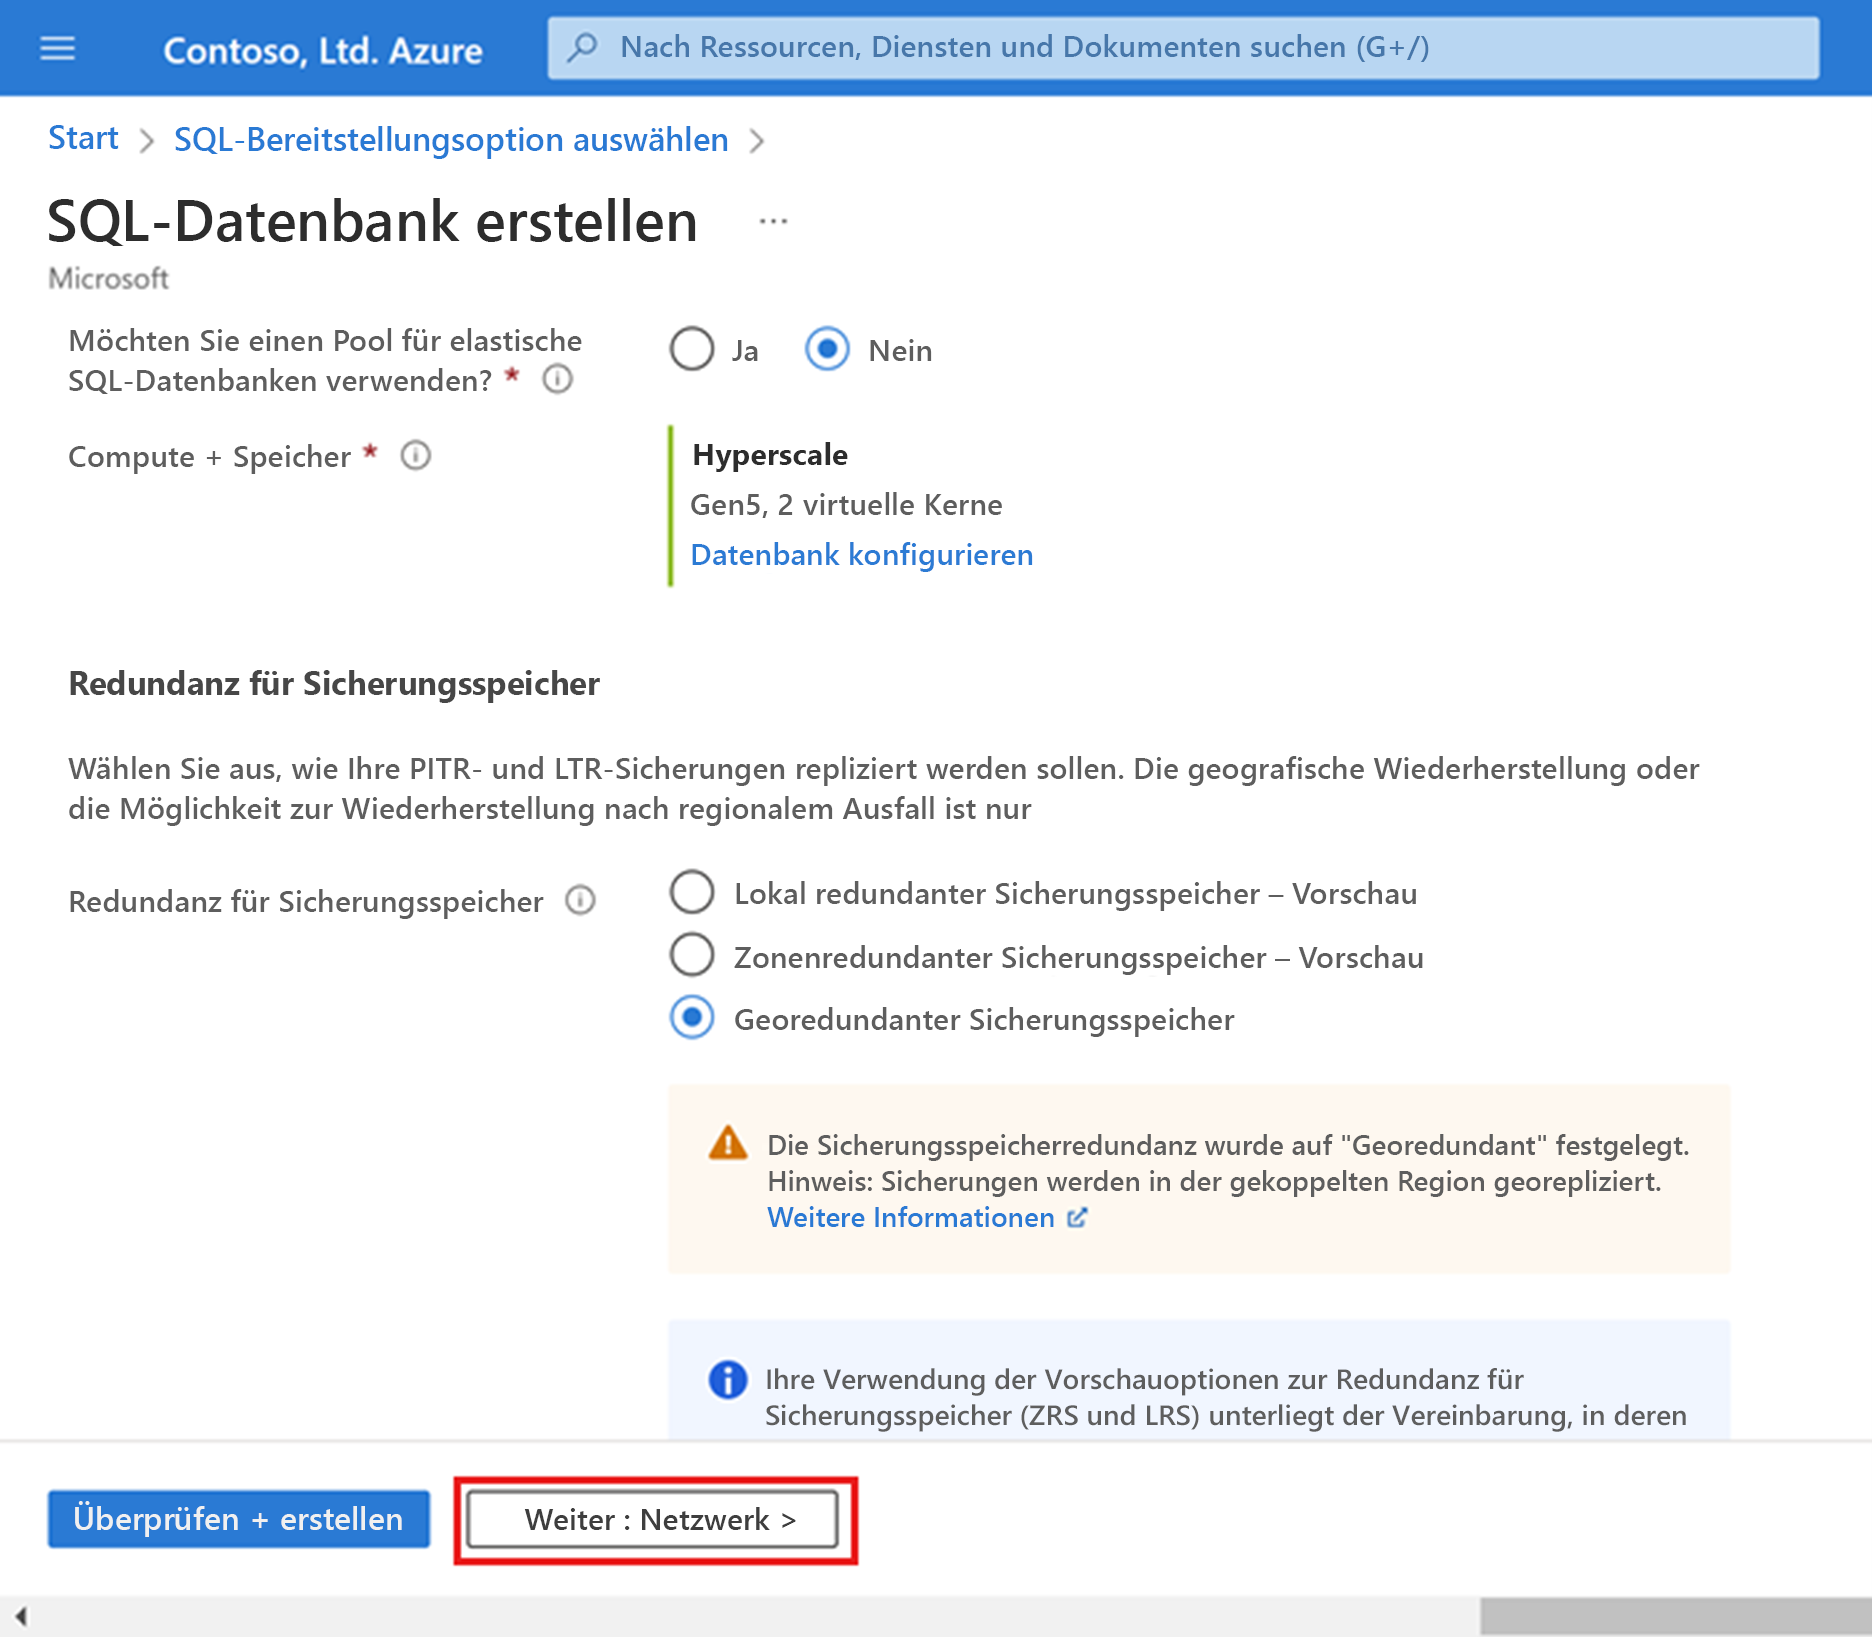Click the Contoso, Ltd. Azure title
The width and height of the screenshot is (1872, 1637).
[x=323, y=50]
